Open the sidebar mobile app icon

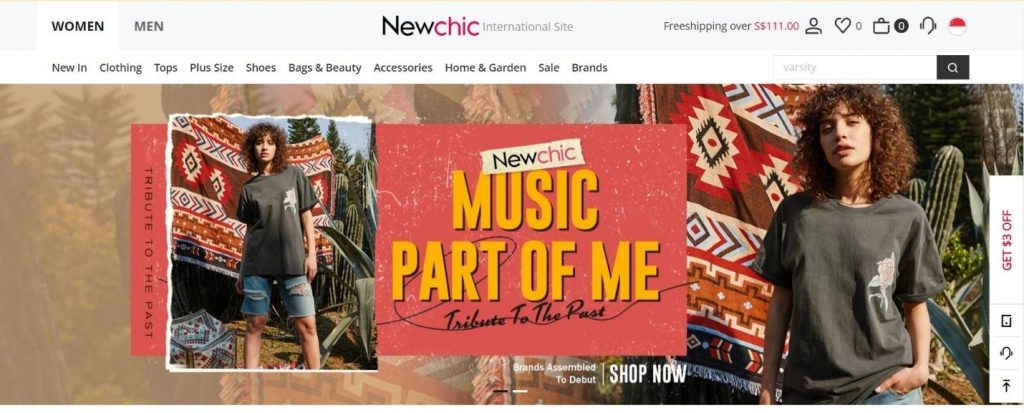click(x=1006, y=321)
